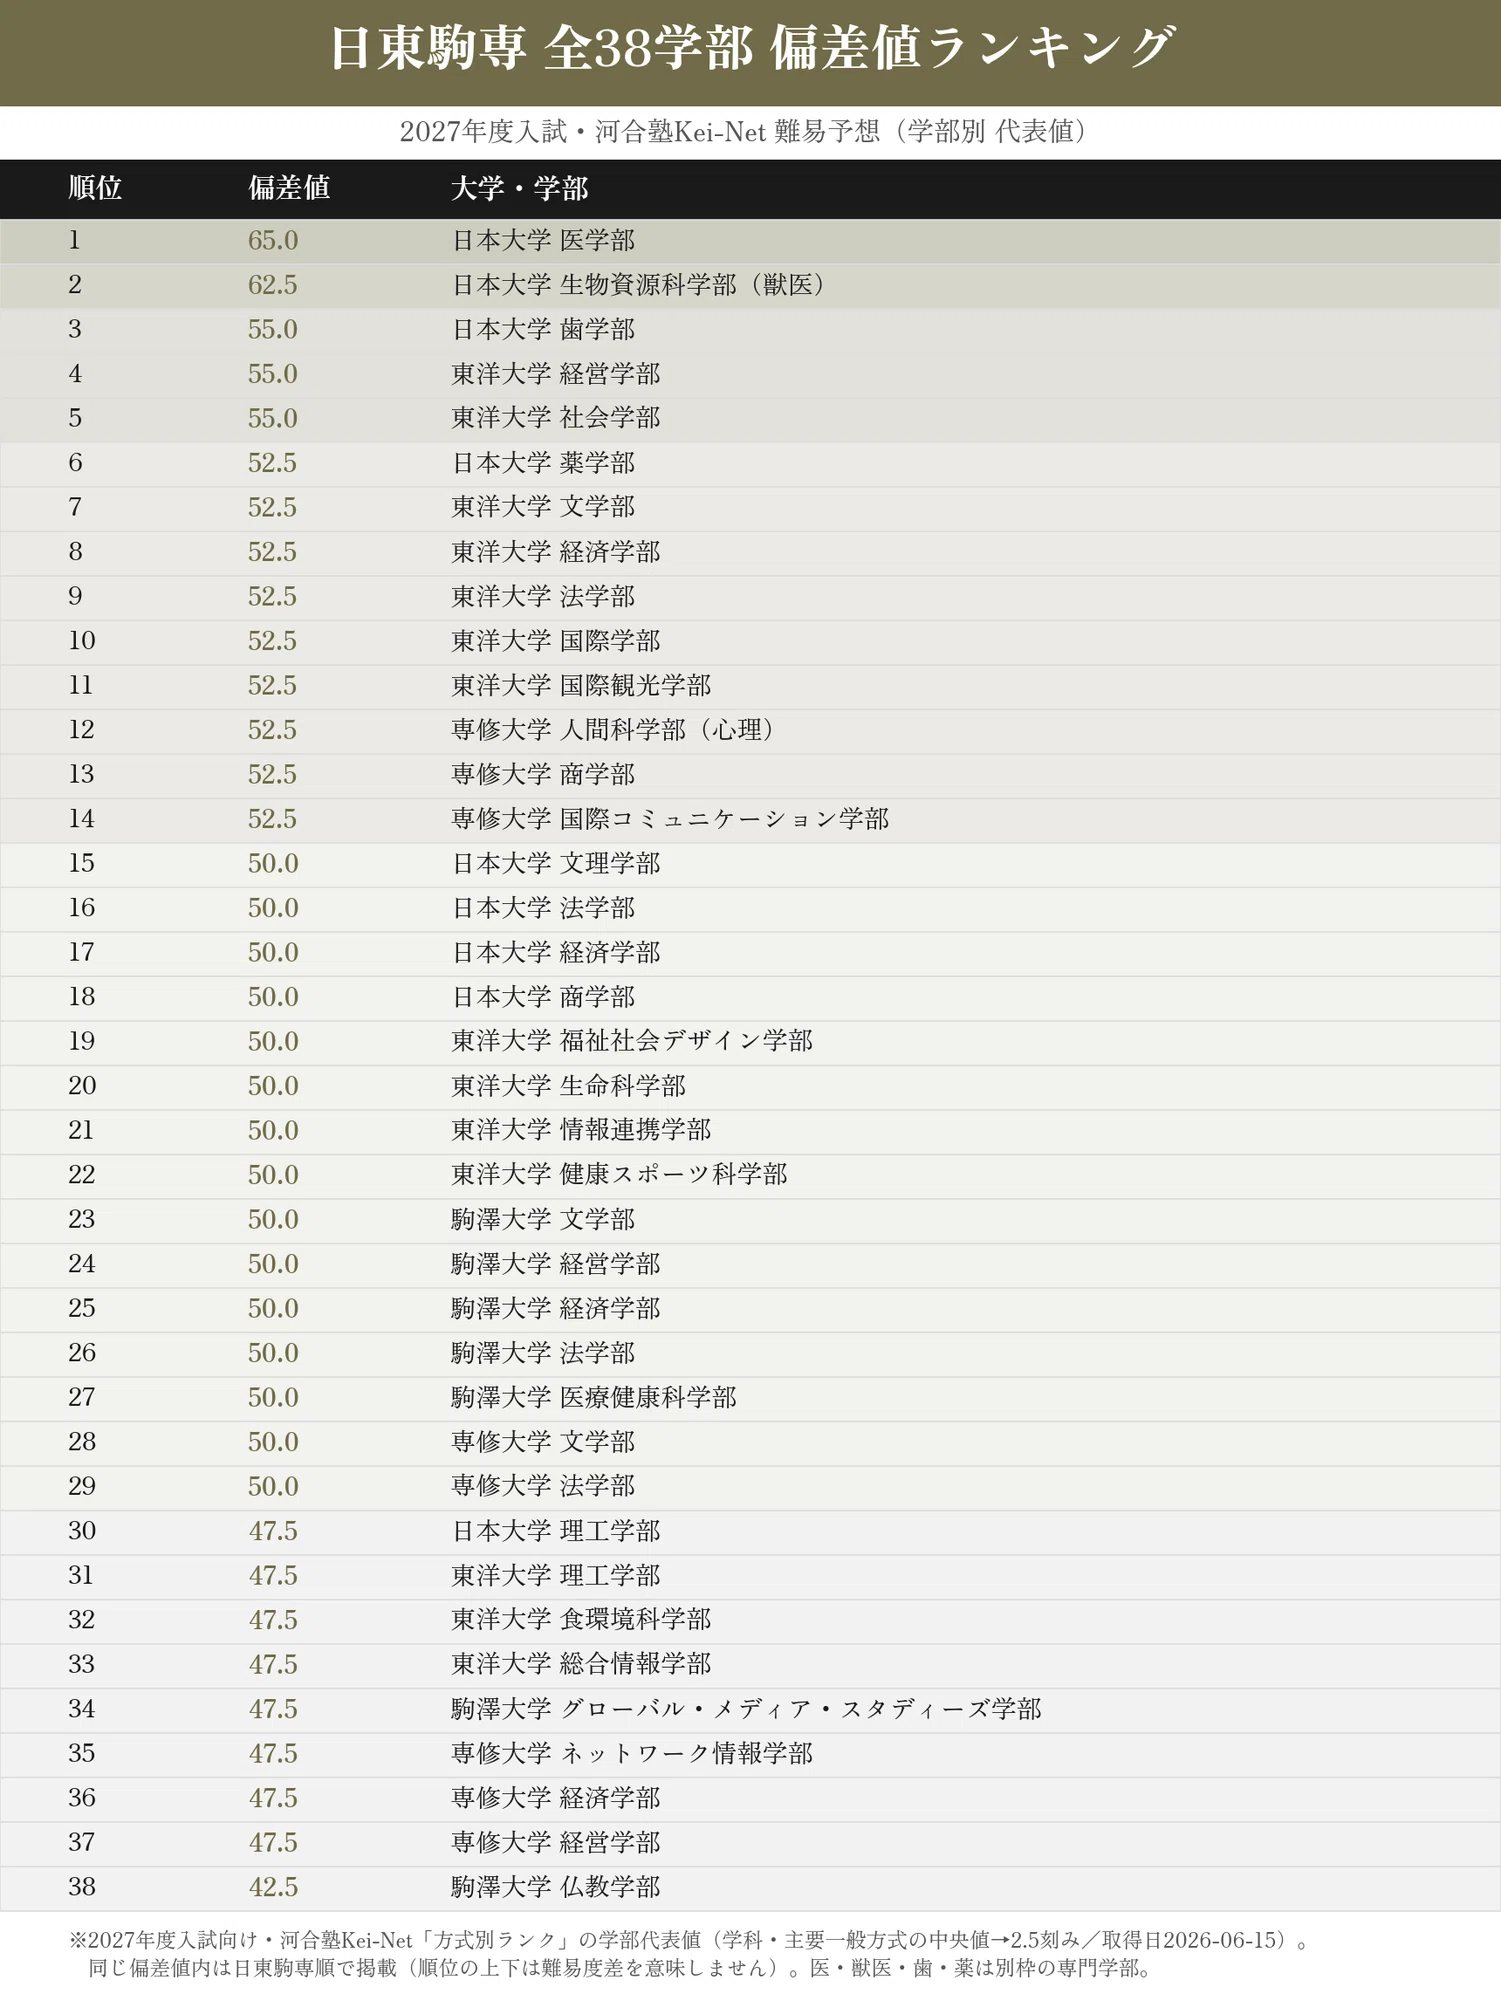Viewport: 1501px width, 2000px height.
Task: Click the title 日東駒専 全38学部 偏差値ランキング
Action: (x=752, y=48)
